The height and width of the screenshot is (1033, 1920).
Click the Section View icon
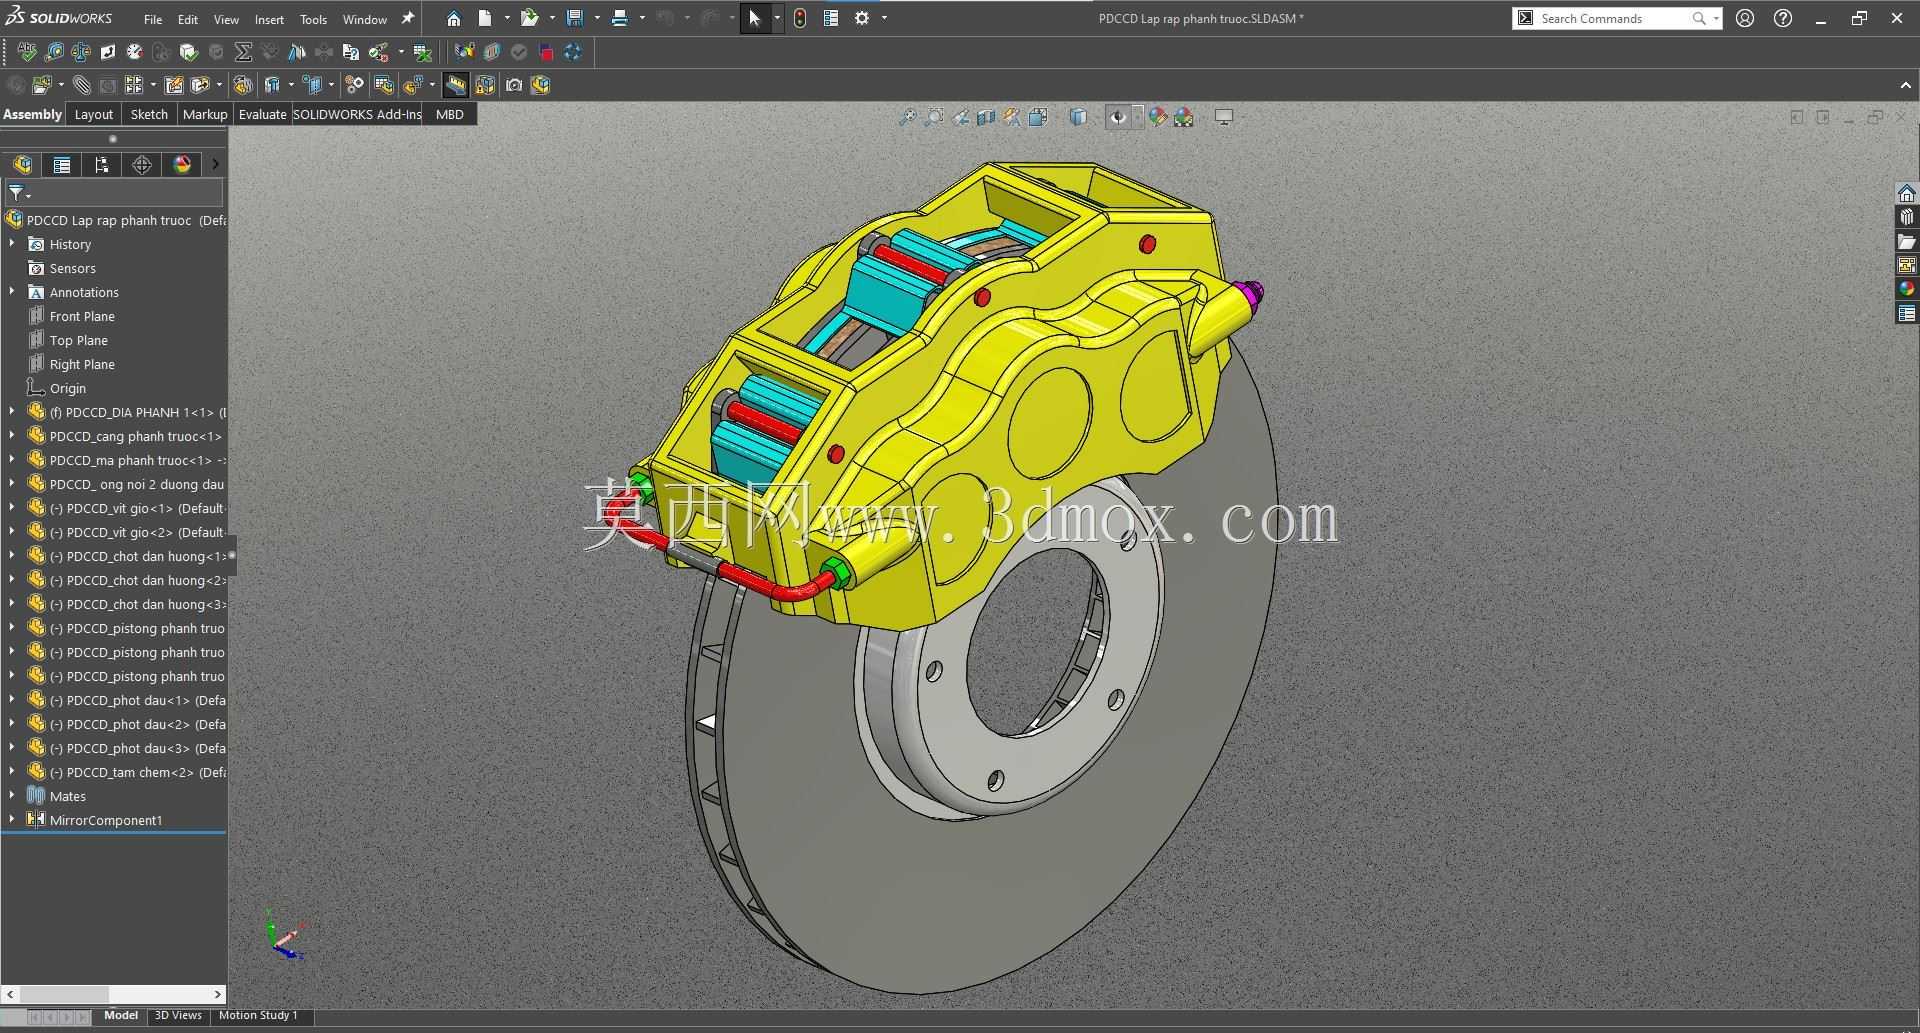[x=986, y=117]
